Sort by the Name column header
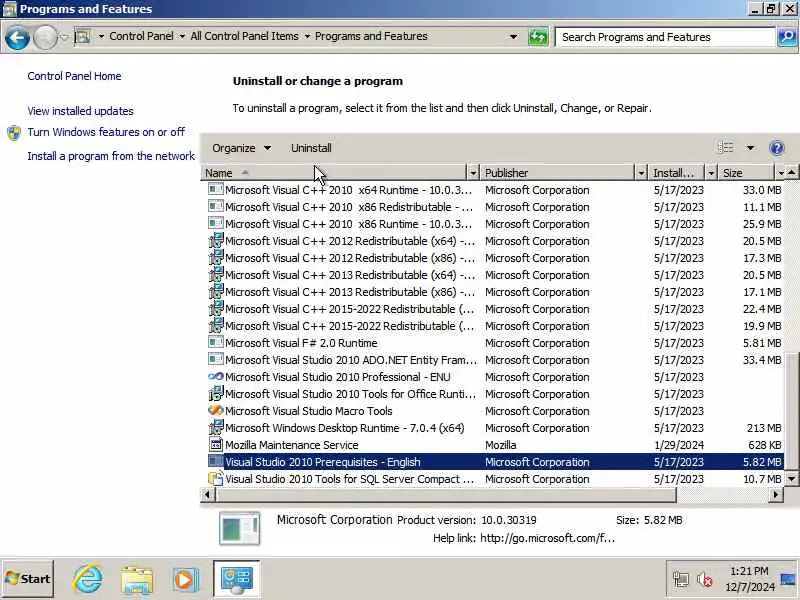Viewport: 800px width, 600px height. tap(334, 173)
